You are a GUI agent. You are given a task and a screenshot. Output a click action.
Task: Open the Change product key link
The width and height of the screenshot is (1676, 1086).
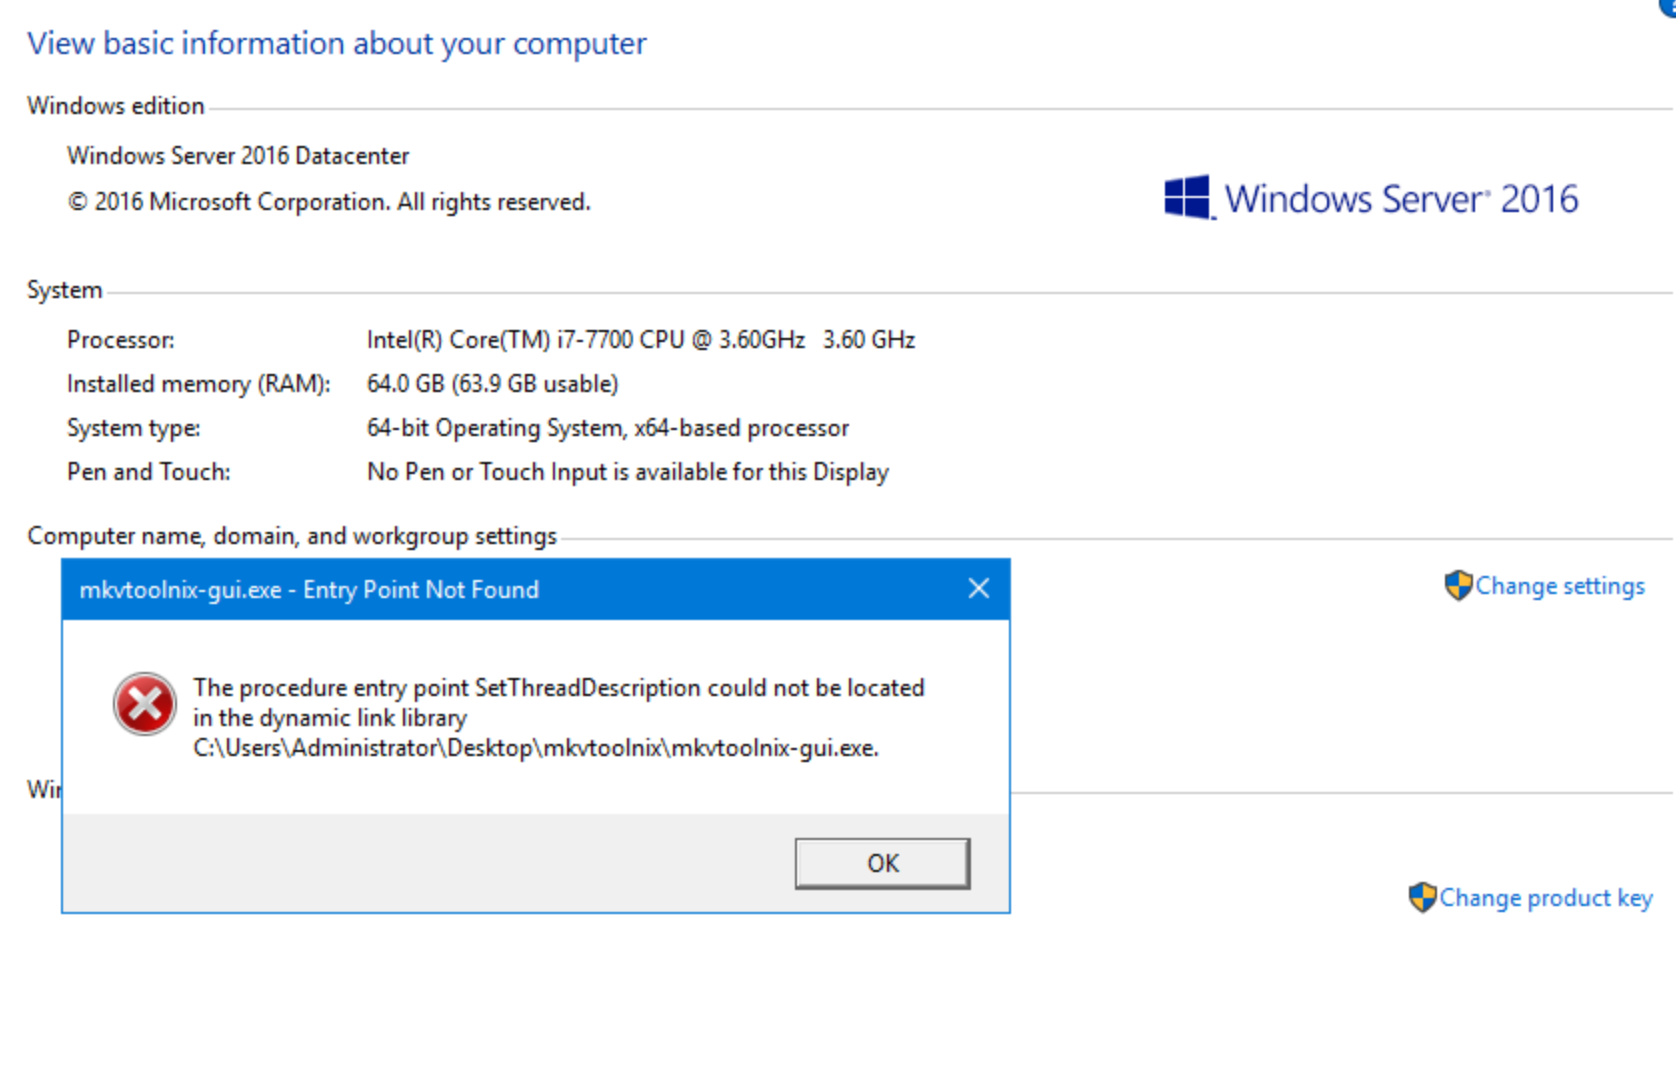coord(1545,898)
